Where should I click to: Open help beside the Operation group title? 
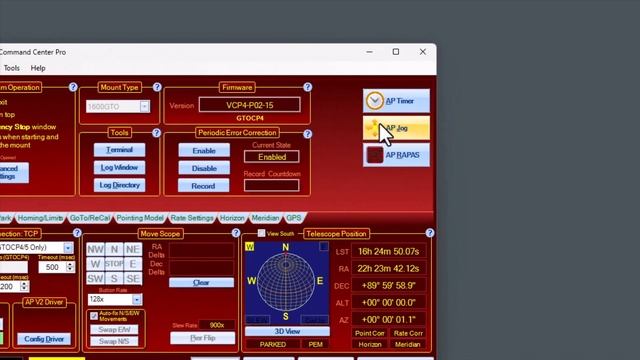pyautogui.click(x=73, y=87)
